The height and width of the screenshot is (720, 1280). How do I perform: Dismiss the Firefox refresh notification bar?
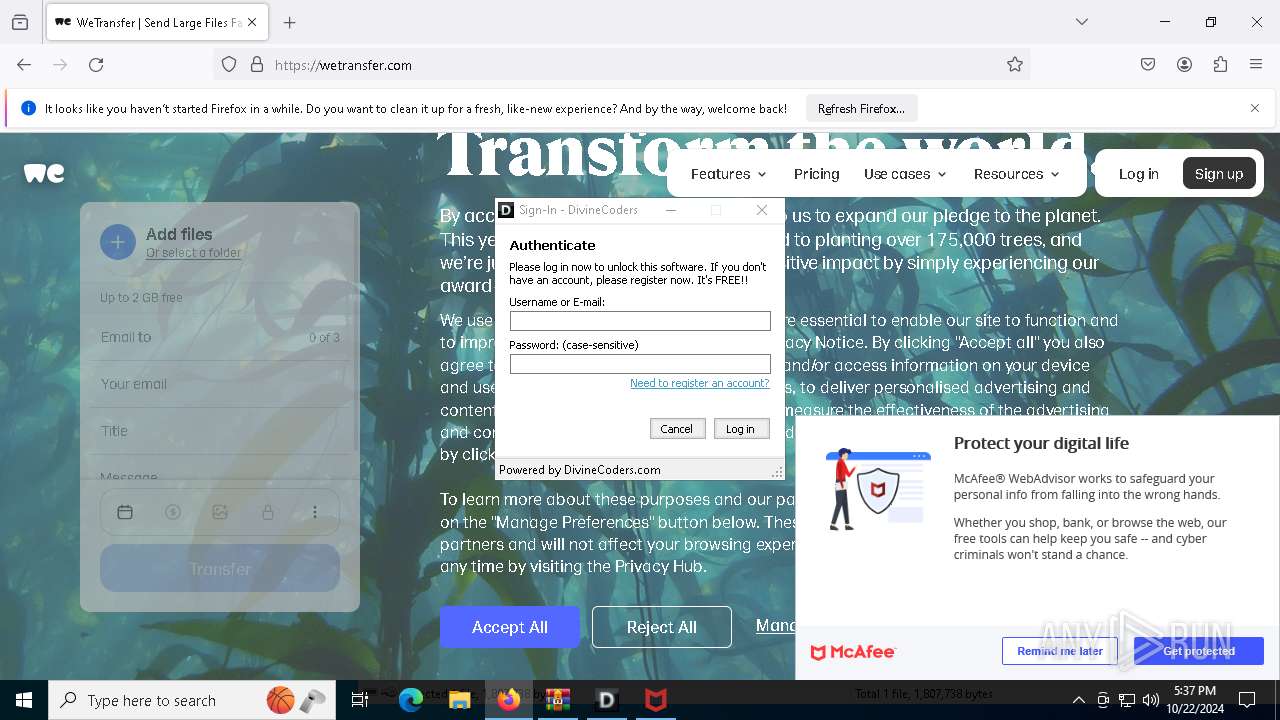[x=1255, y=108]
